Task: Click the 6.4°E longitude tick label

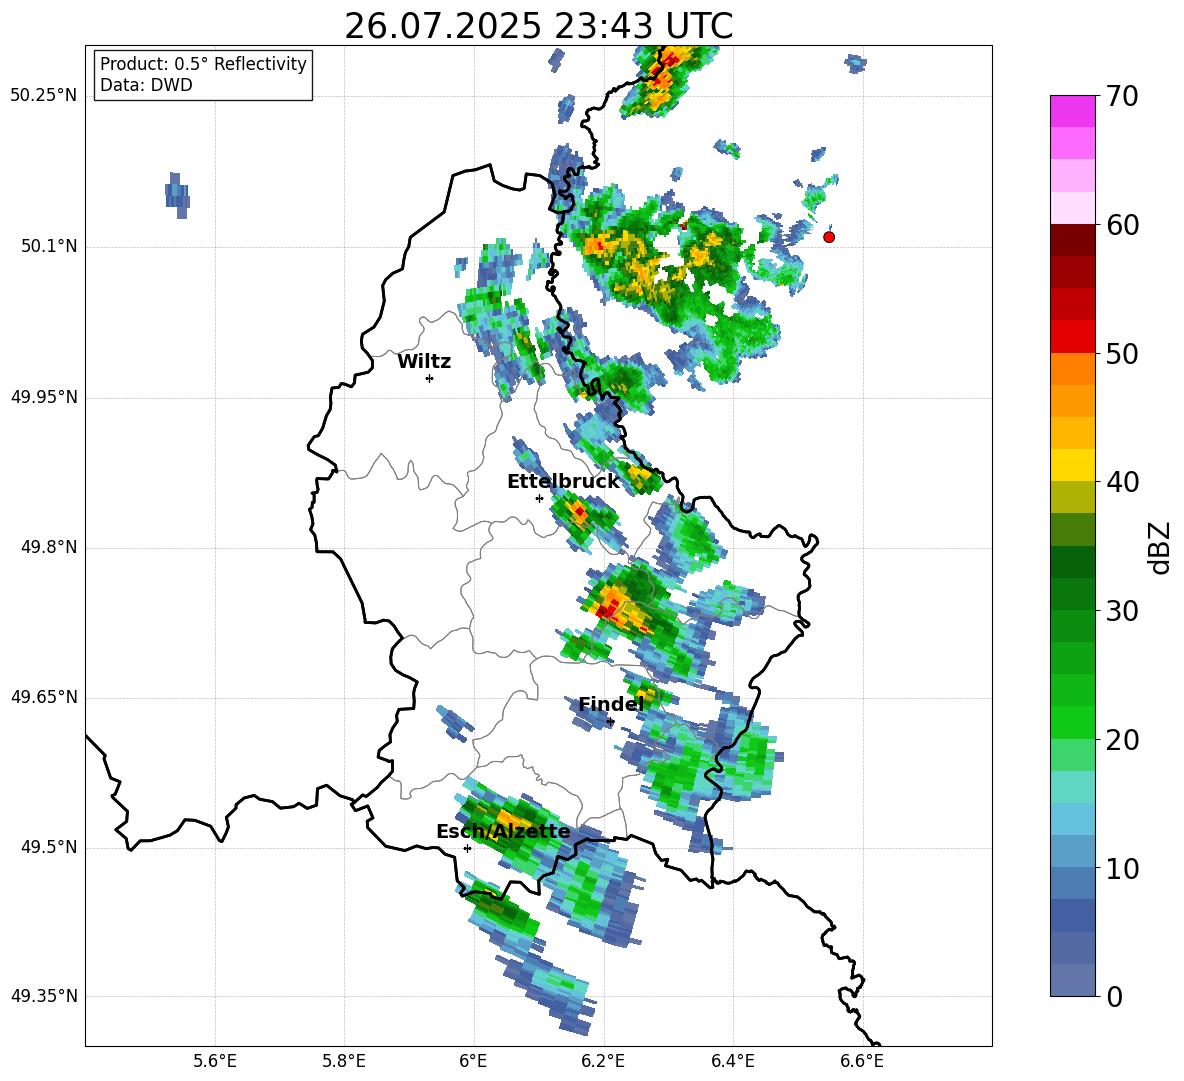Action: (x=732, y=1062)
